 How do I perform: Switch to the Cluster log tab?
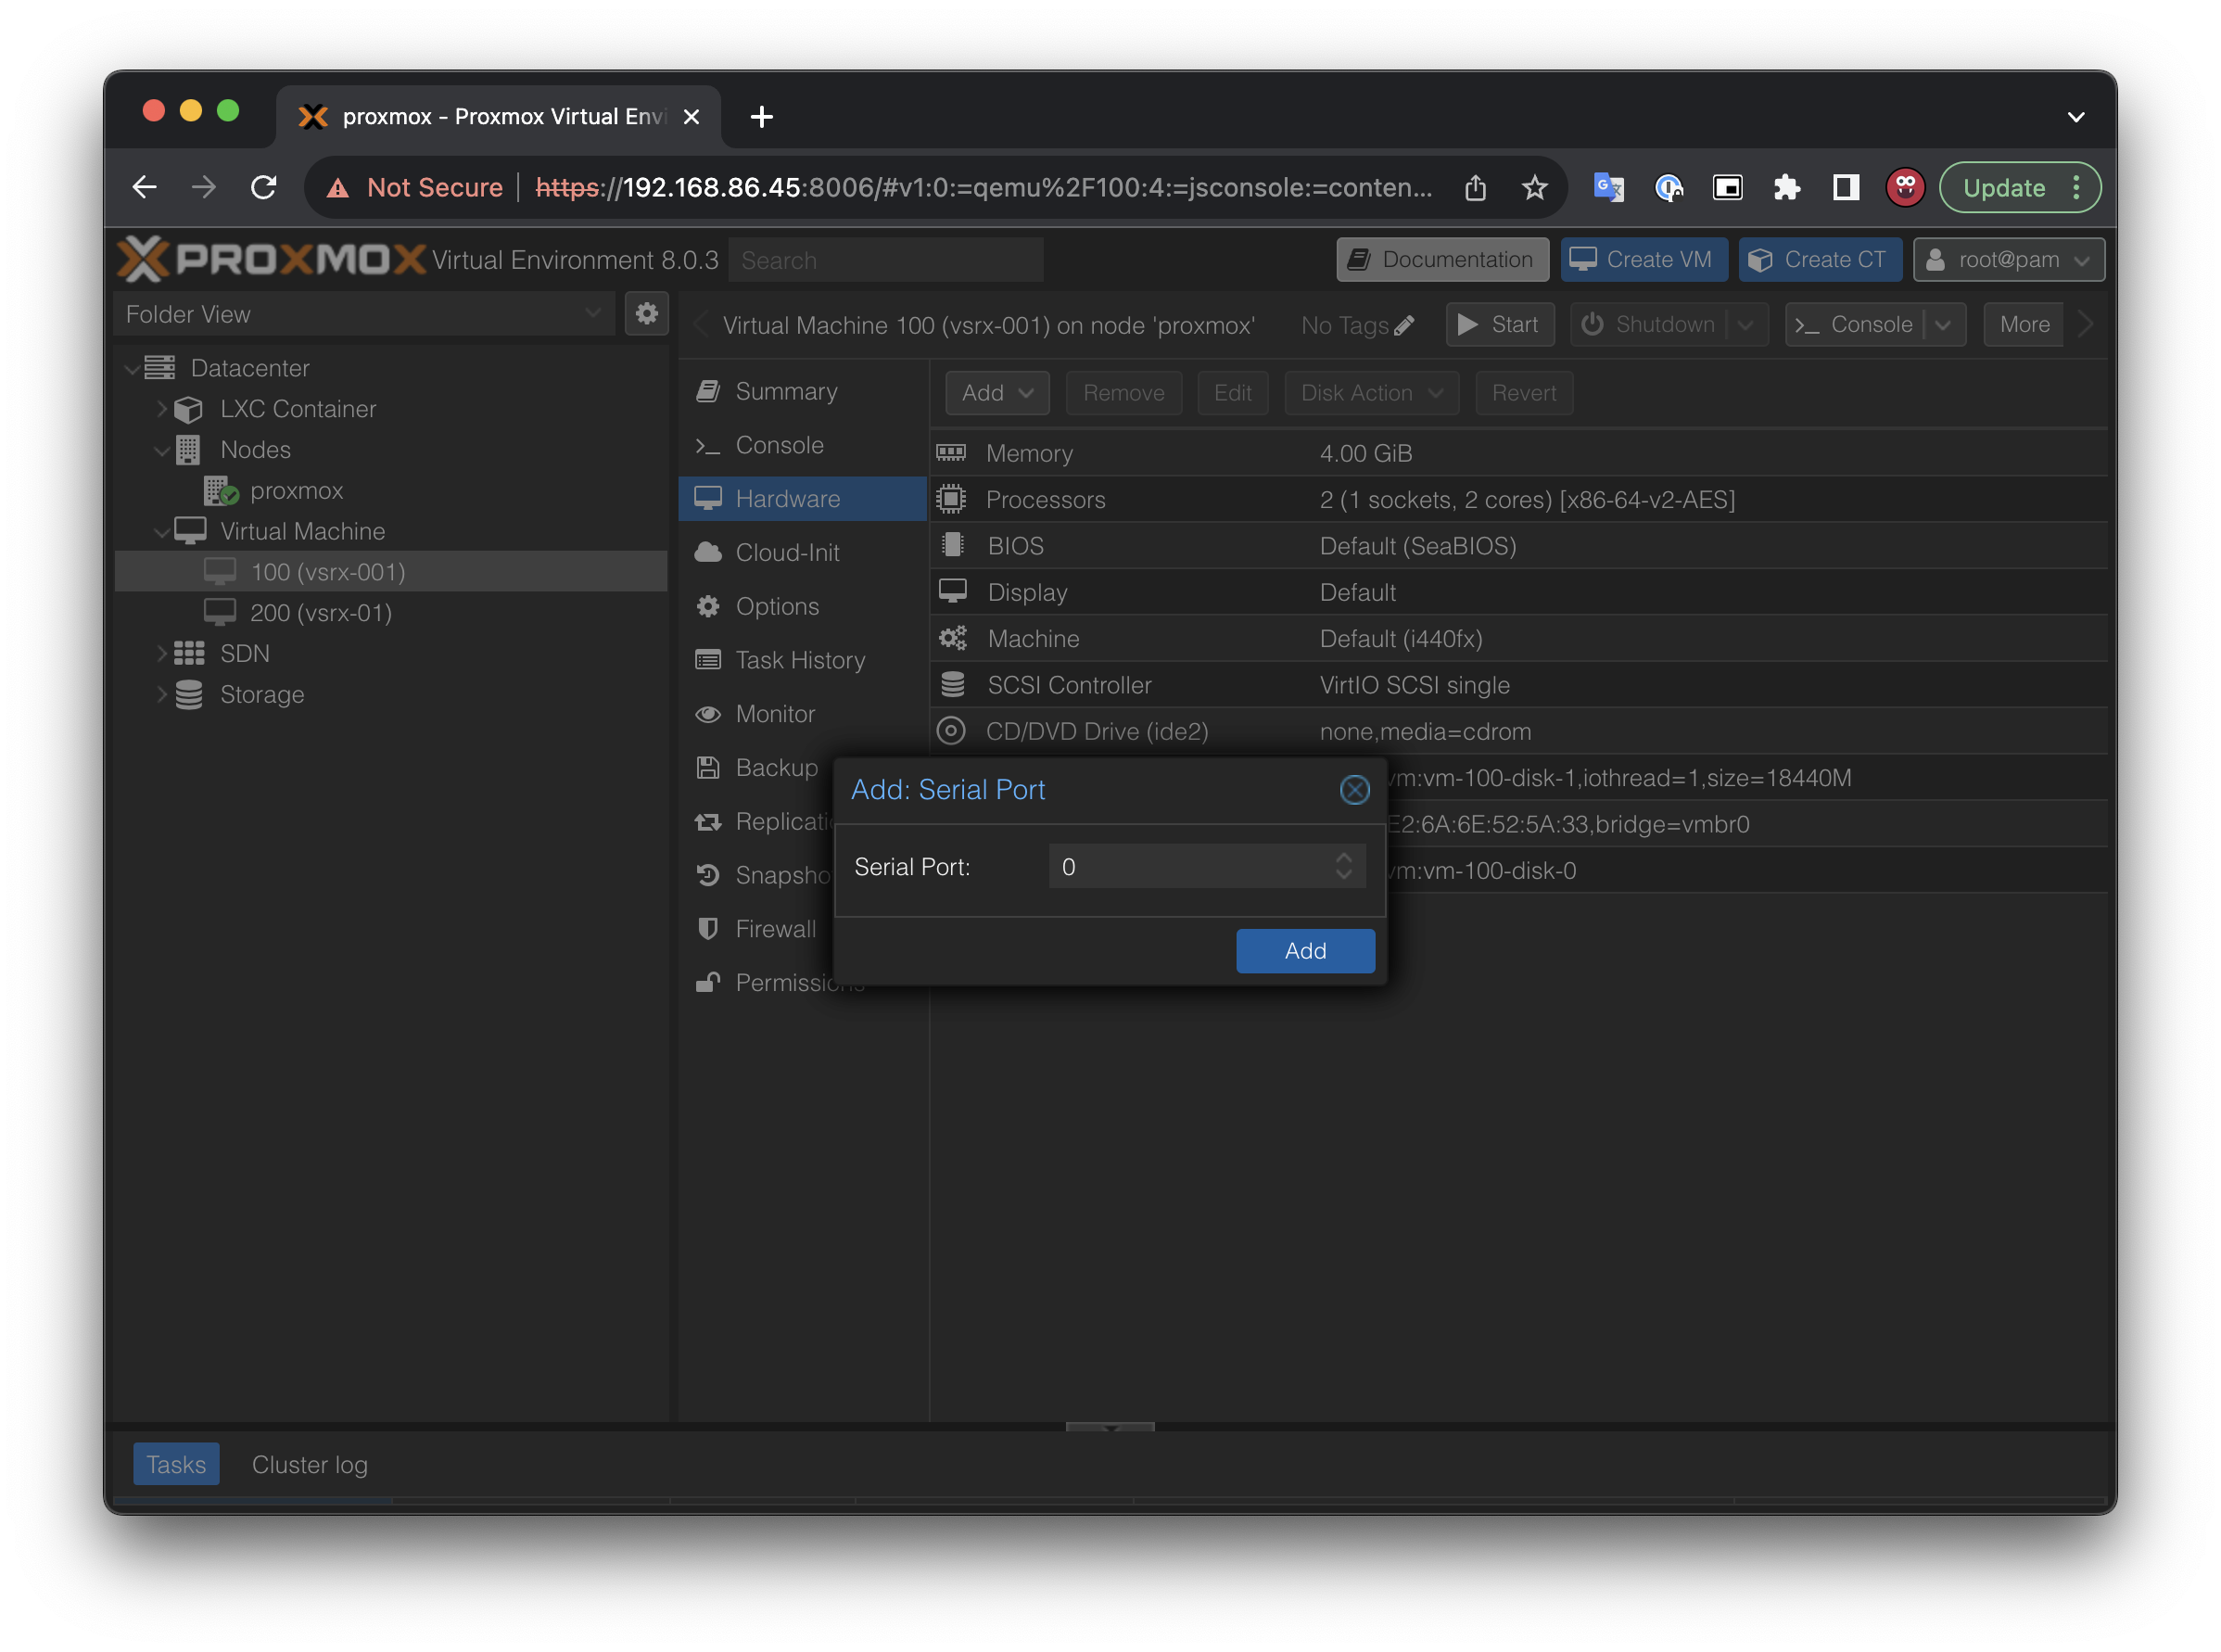(x=309, y=1464)
